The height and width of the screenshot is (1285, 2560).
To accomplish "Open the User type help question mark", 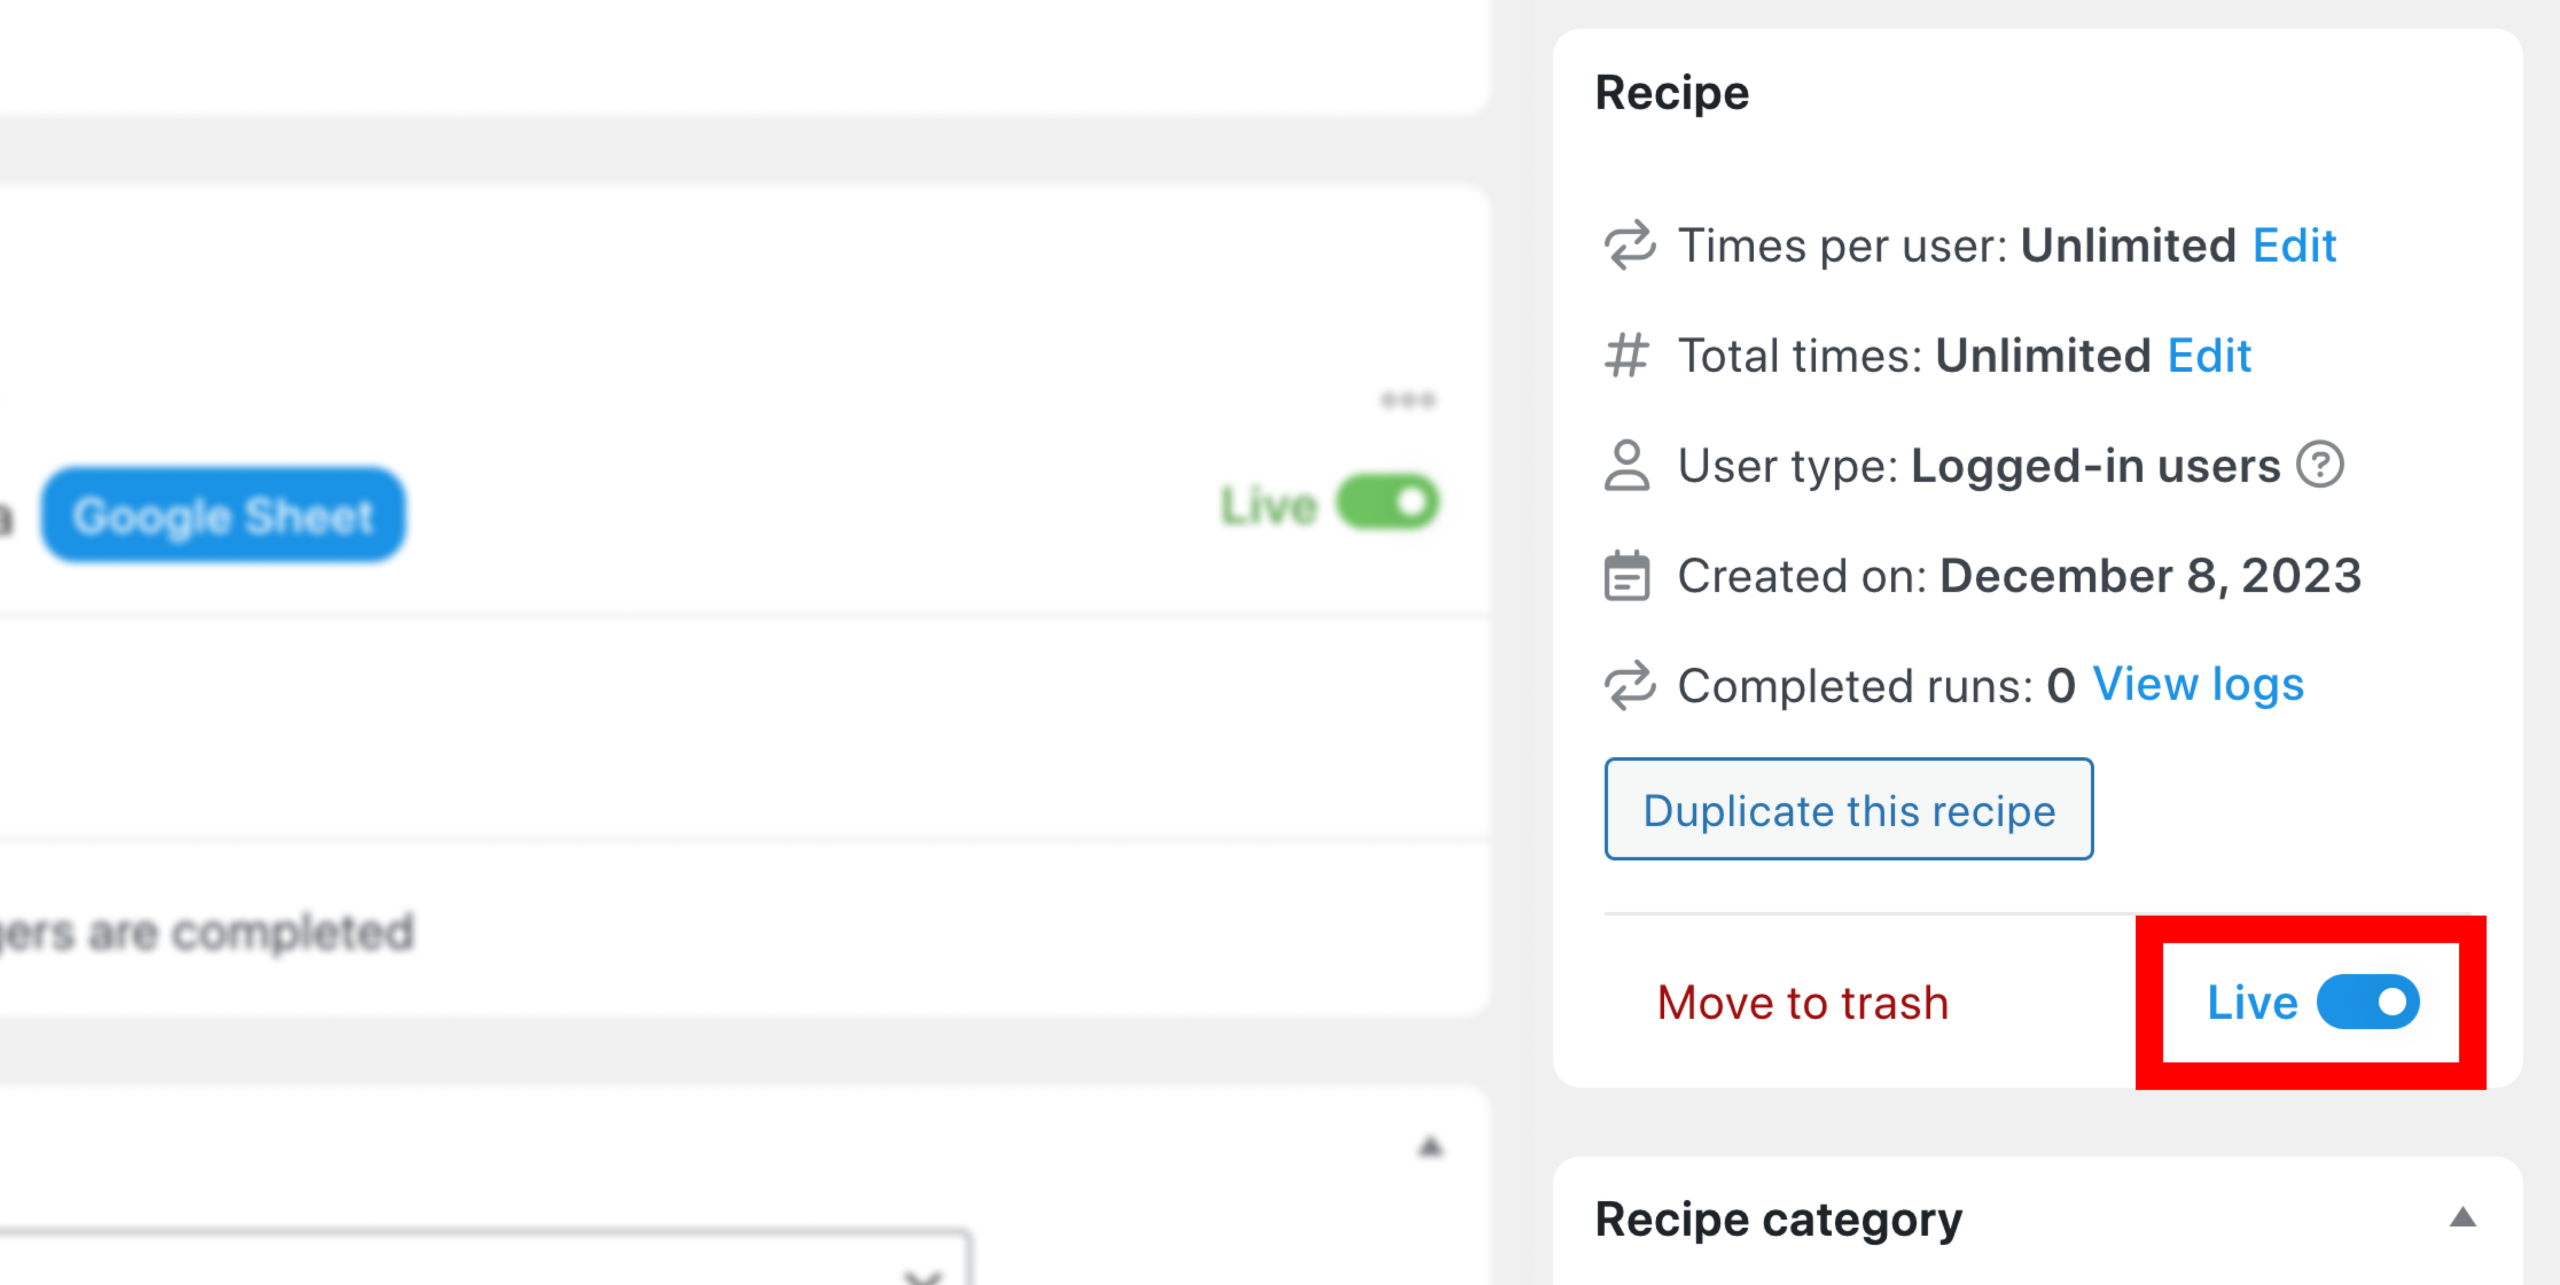I will [x=2320, y=465].
